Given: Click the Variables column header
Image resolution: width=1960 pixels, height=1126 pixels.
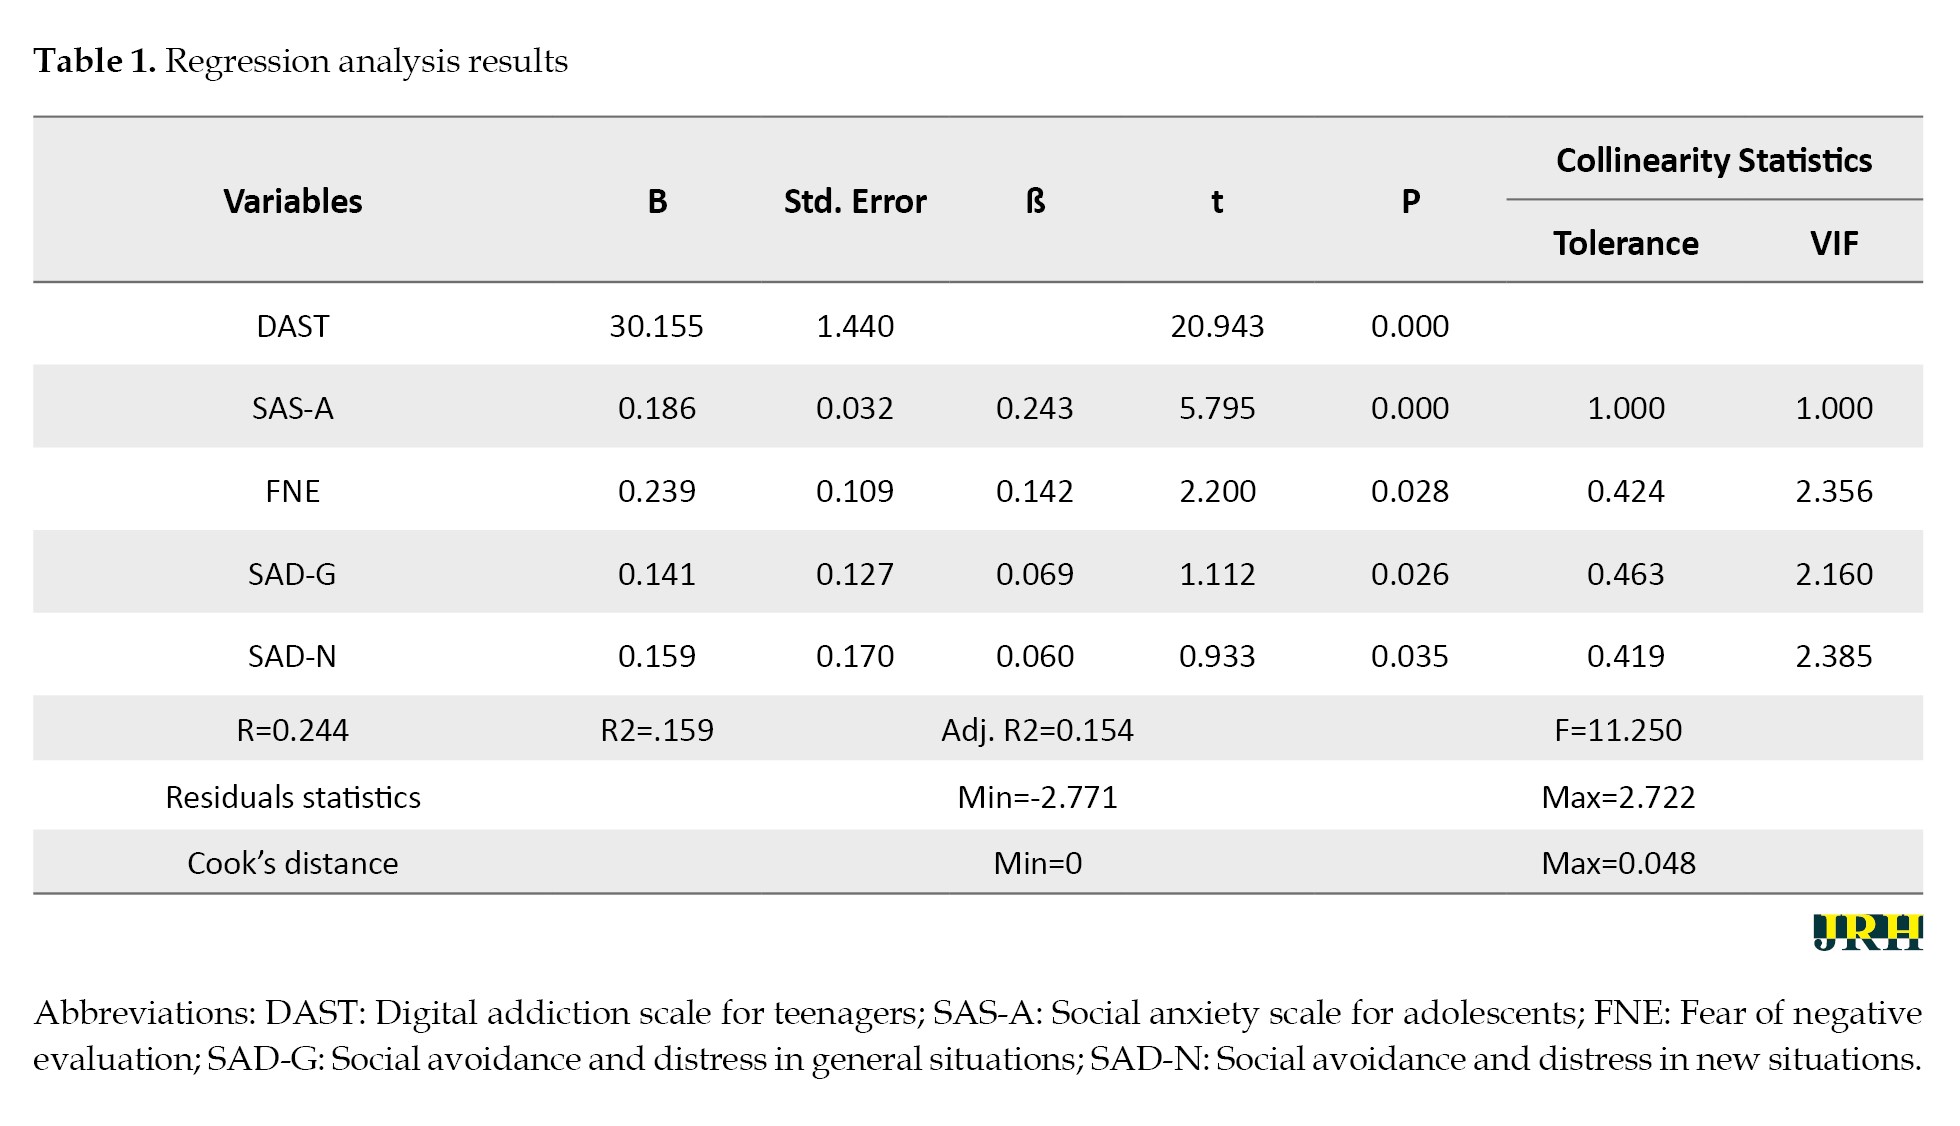Looking at the screenshot, I should (293, 201).
